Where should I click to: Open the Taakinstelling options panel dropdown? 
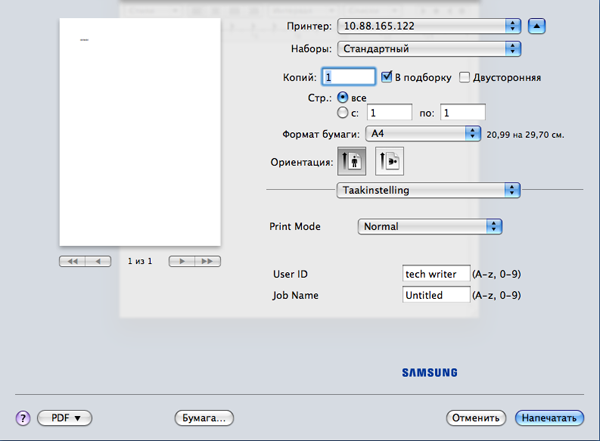tap(428, 190)
